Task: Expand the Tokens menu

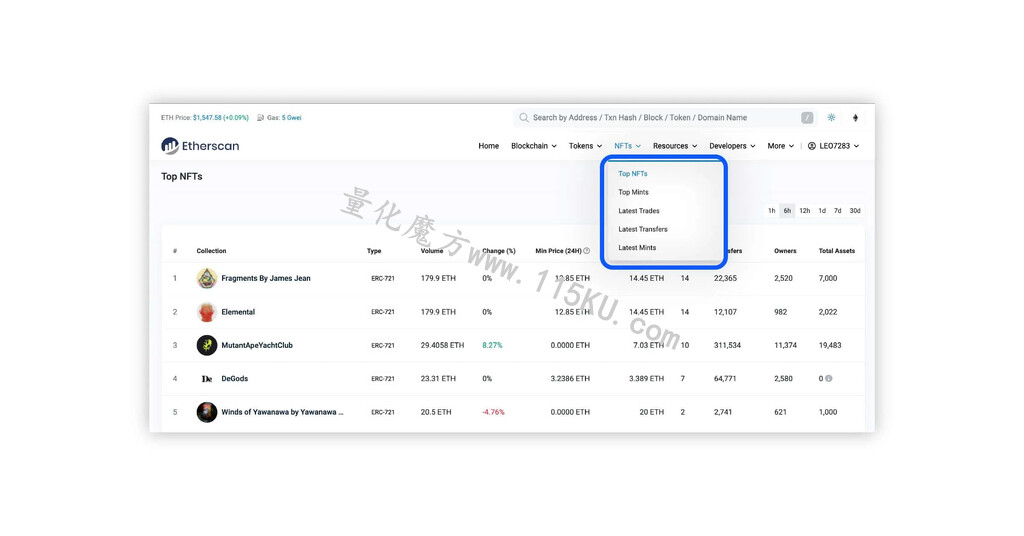Action: tap(585, 146)
